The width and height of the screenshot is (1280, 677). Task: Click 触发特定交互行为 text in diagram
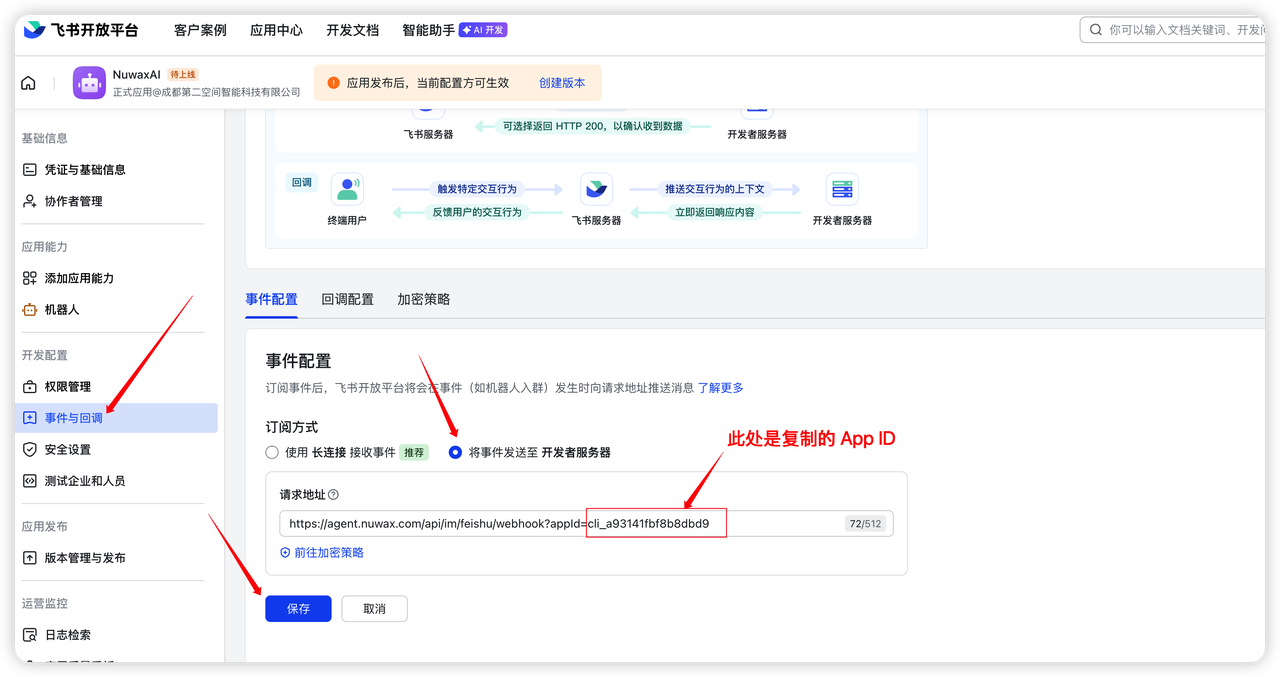click(x=477, y=189)
